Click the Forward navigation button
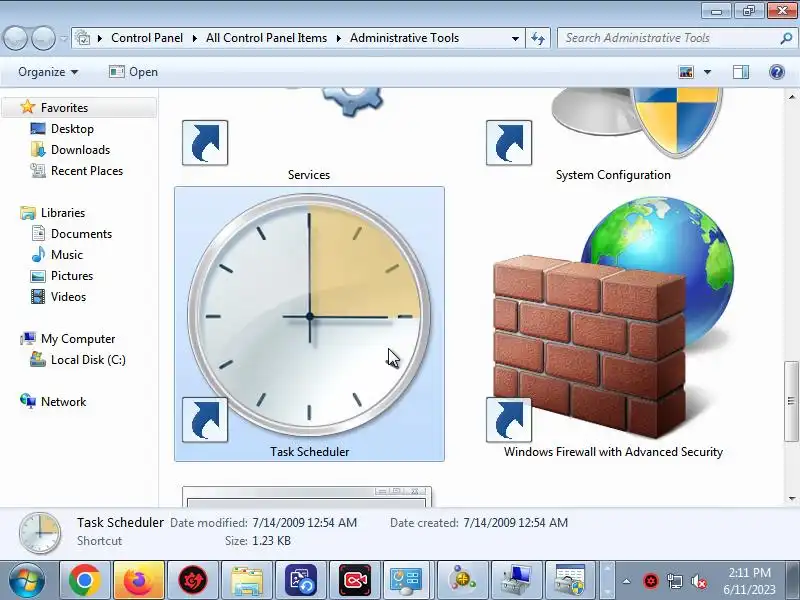Screen dimensions: 800x600 coord(43,38)
